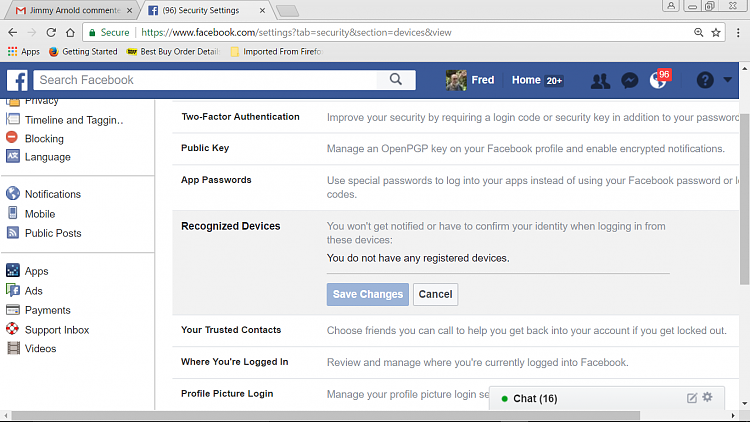750x422 pixels.
Task: Click the Support Inbox lifebuoy icon
Action: click(x=12, y=329)
